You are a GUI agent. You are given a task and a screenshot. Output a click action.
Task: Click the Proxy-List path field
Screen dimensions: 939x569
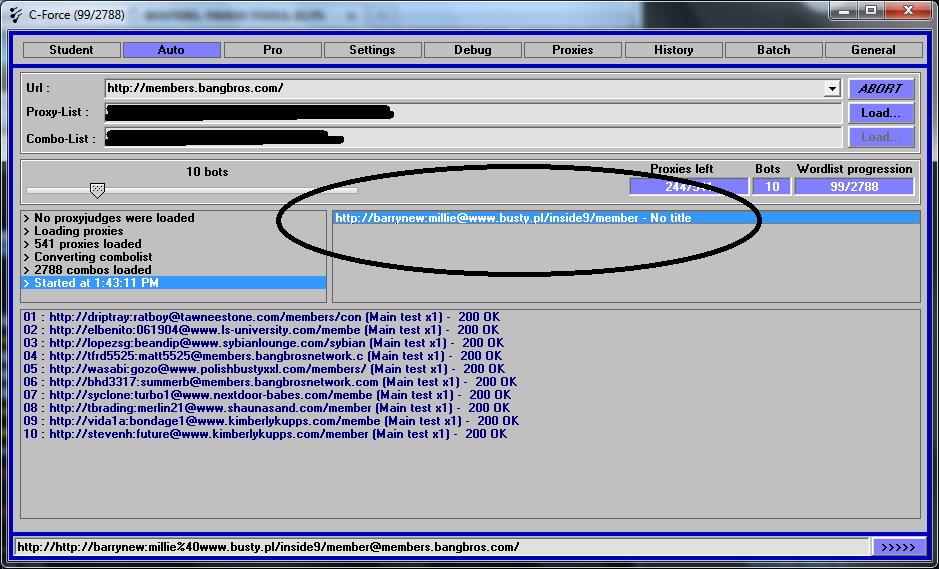473,113
